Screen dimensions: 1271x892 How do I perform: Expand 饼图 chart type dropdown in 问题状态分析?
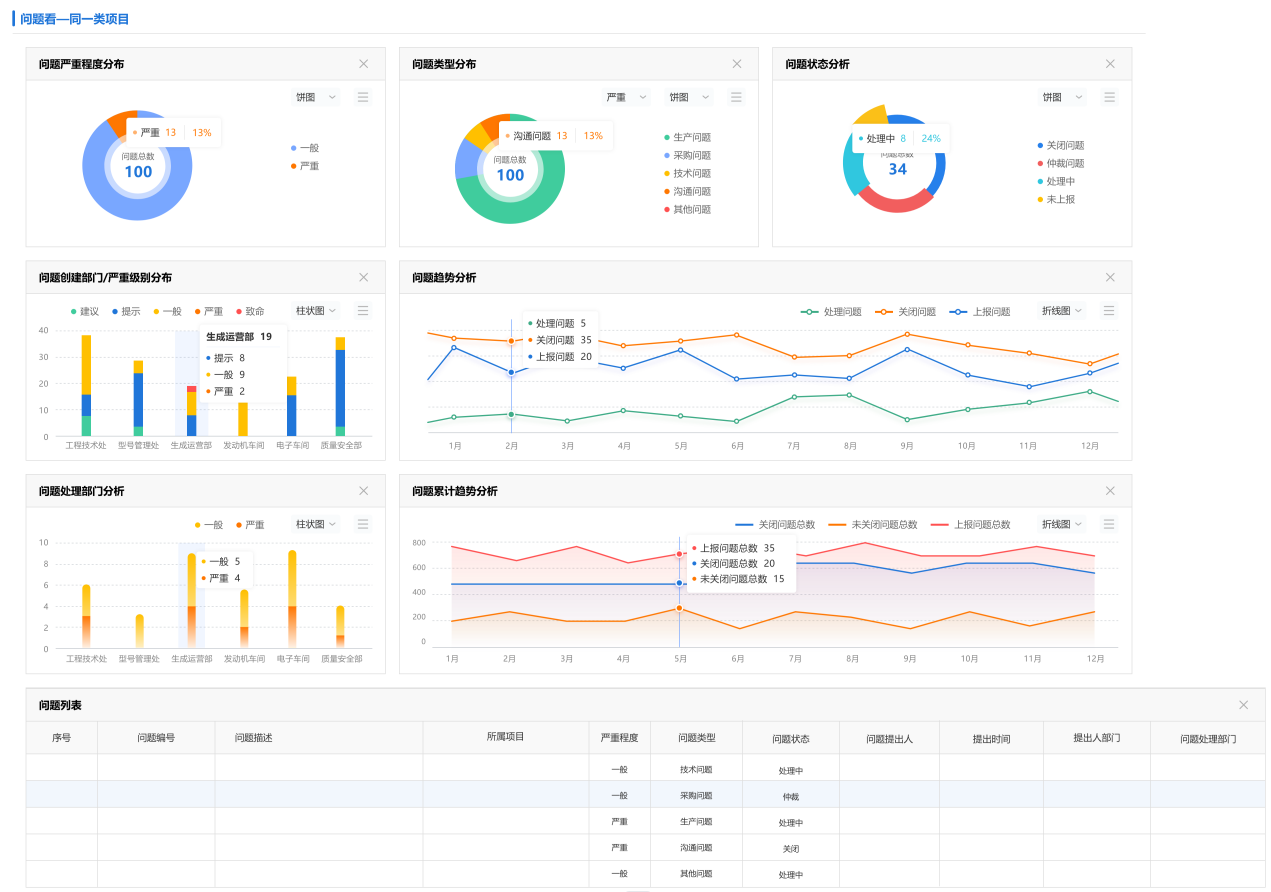pos(1063,97)
